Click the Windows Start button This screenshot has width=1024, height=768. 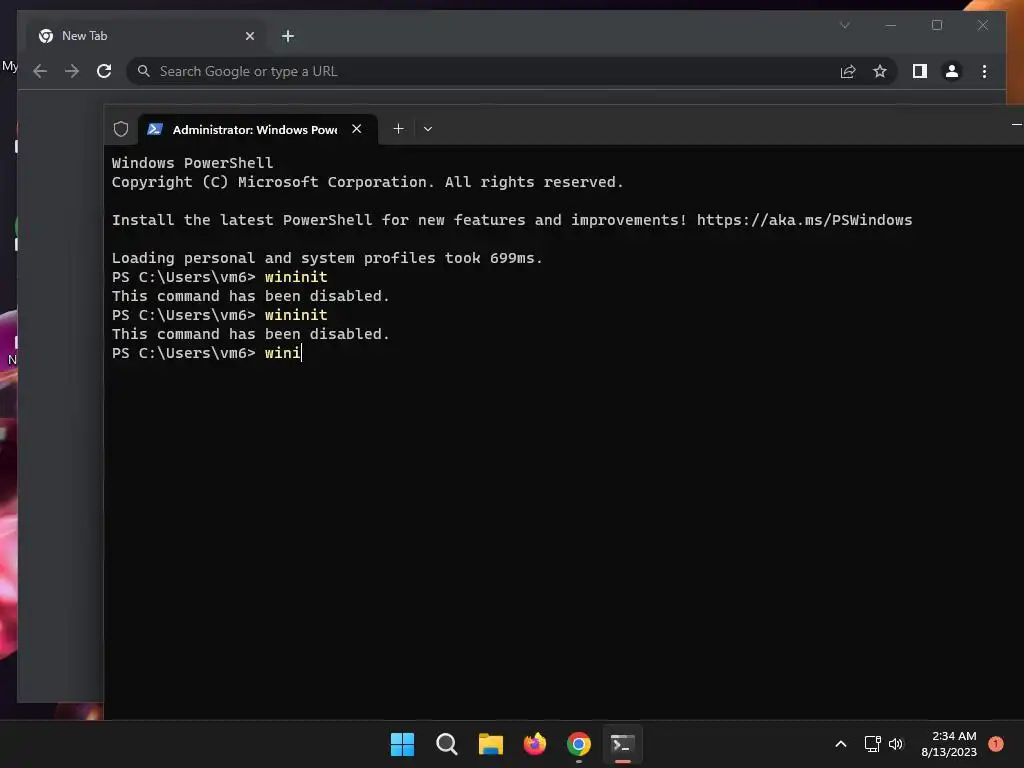402,744
